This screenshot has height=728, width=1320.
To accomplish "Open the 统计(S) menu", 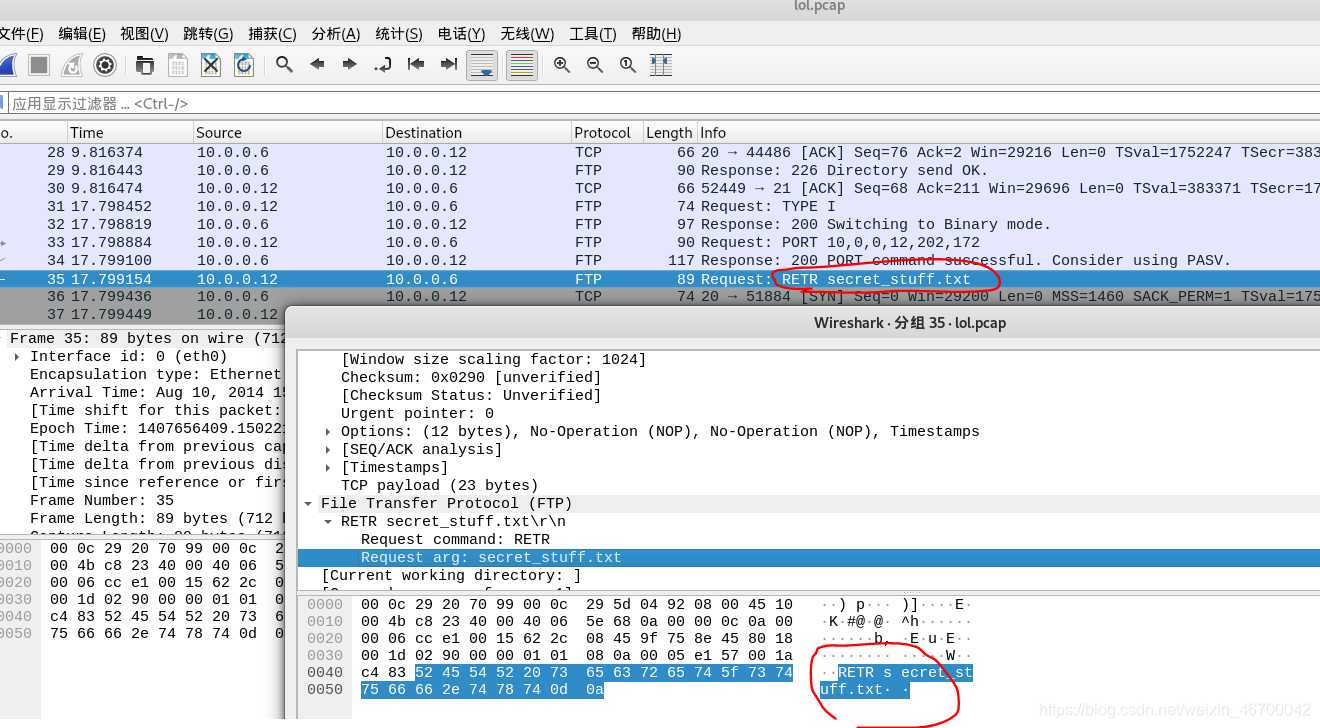I will coord(399,34).
